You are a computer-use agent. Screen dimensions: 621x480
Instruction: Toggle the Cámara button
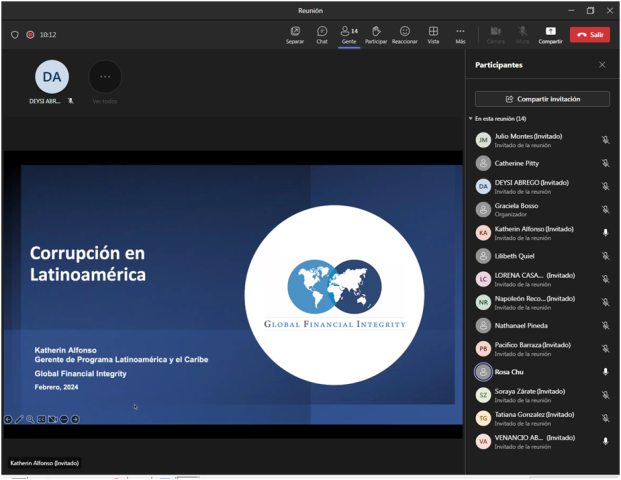[495, 35]
